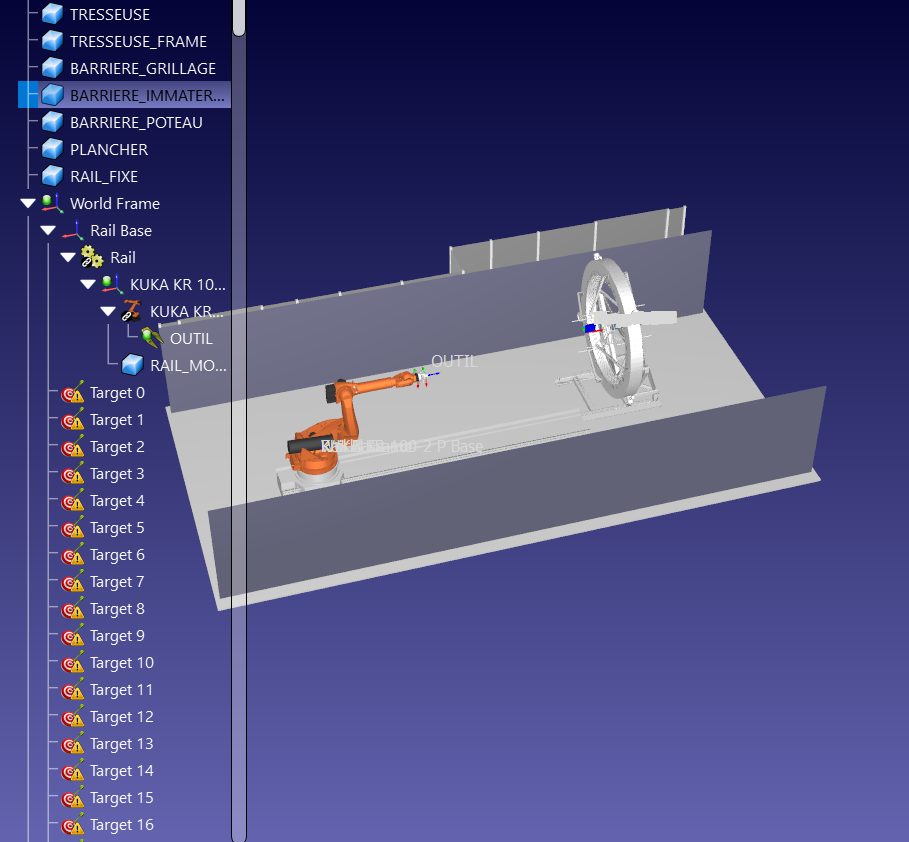Select Target 16 in the tree
This screenshot has height=842, width=909.
[121, 825]
